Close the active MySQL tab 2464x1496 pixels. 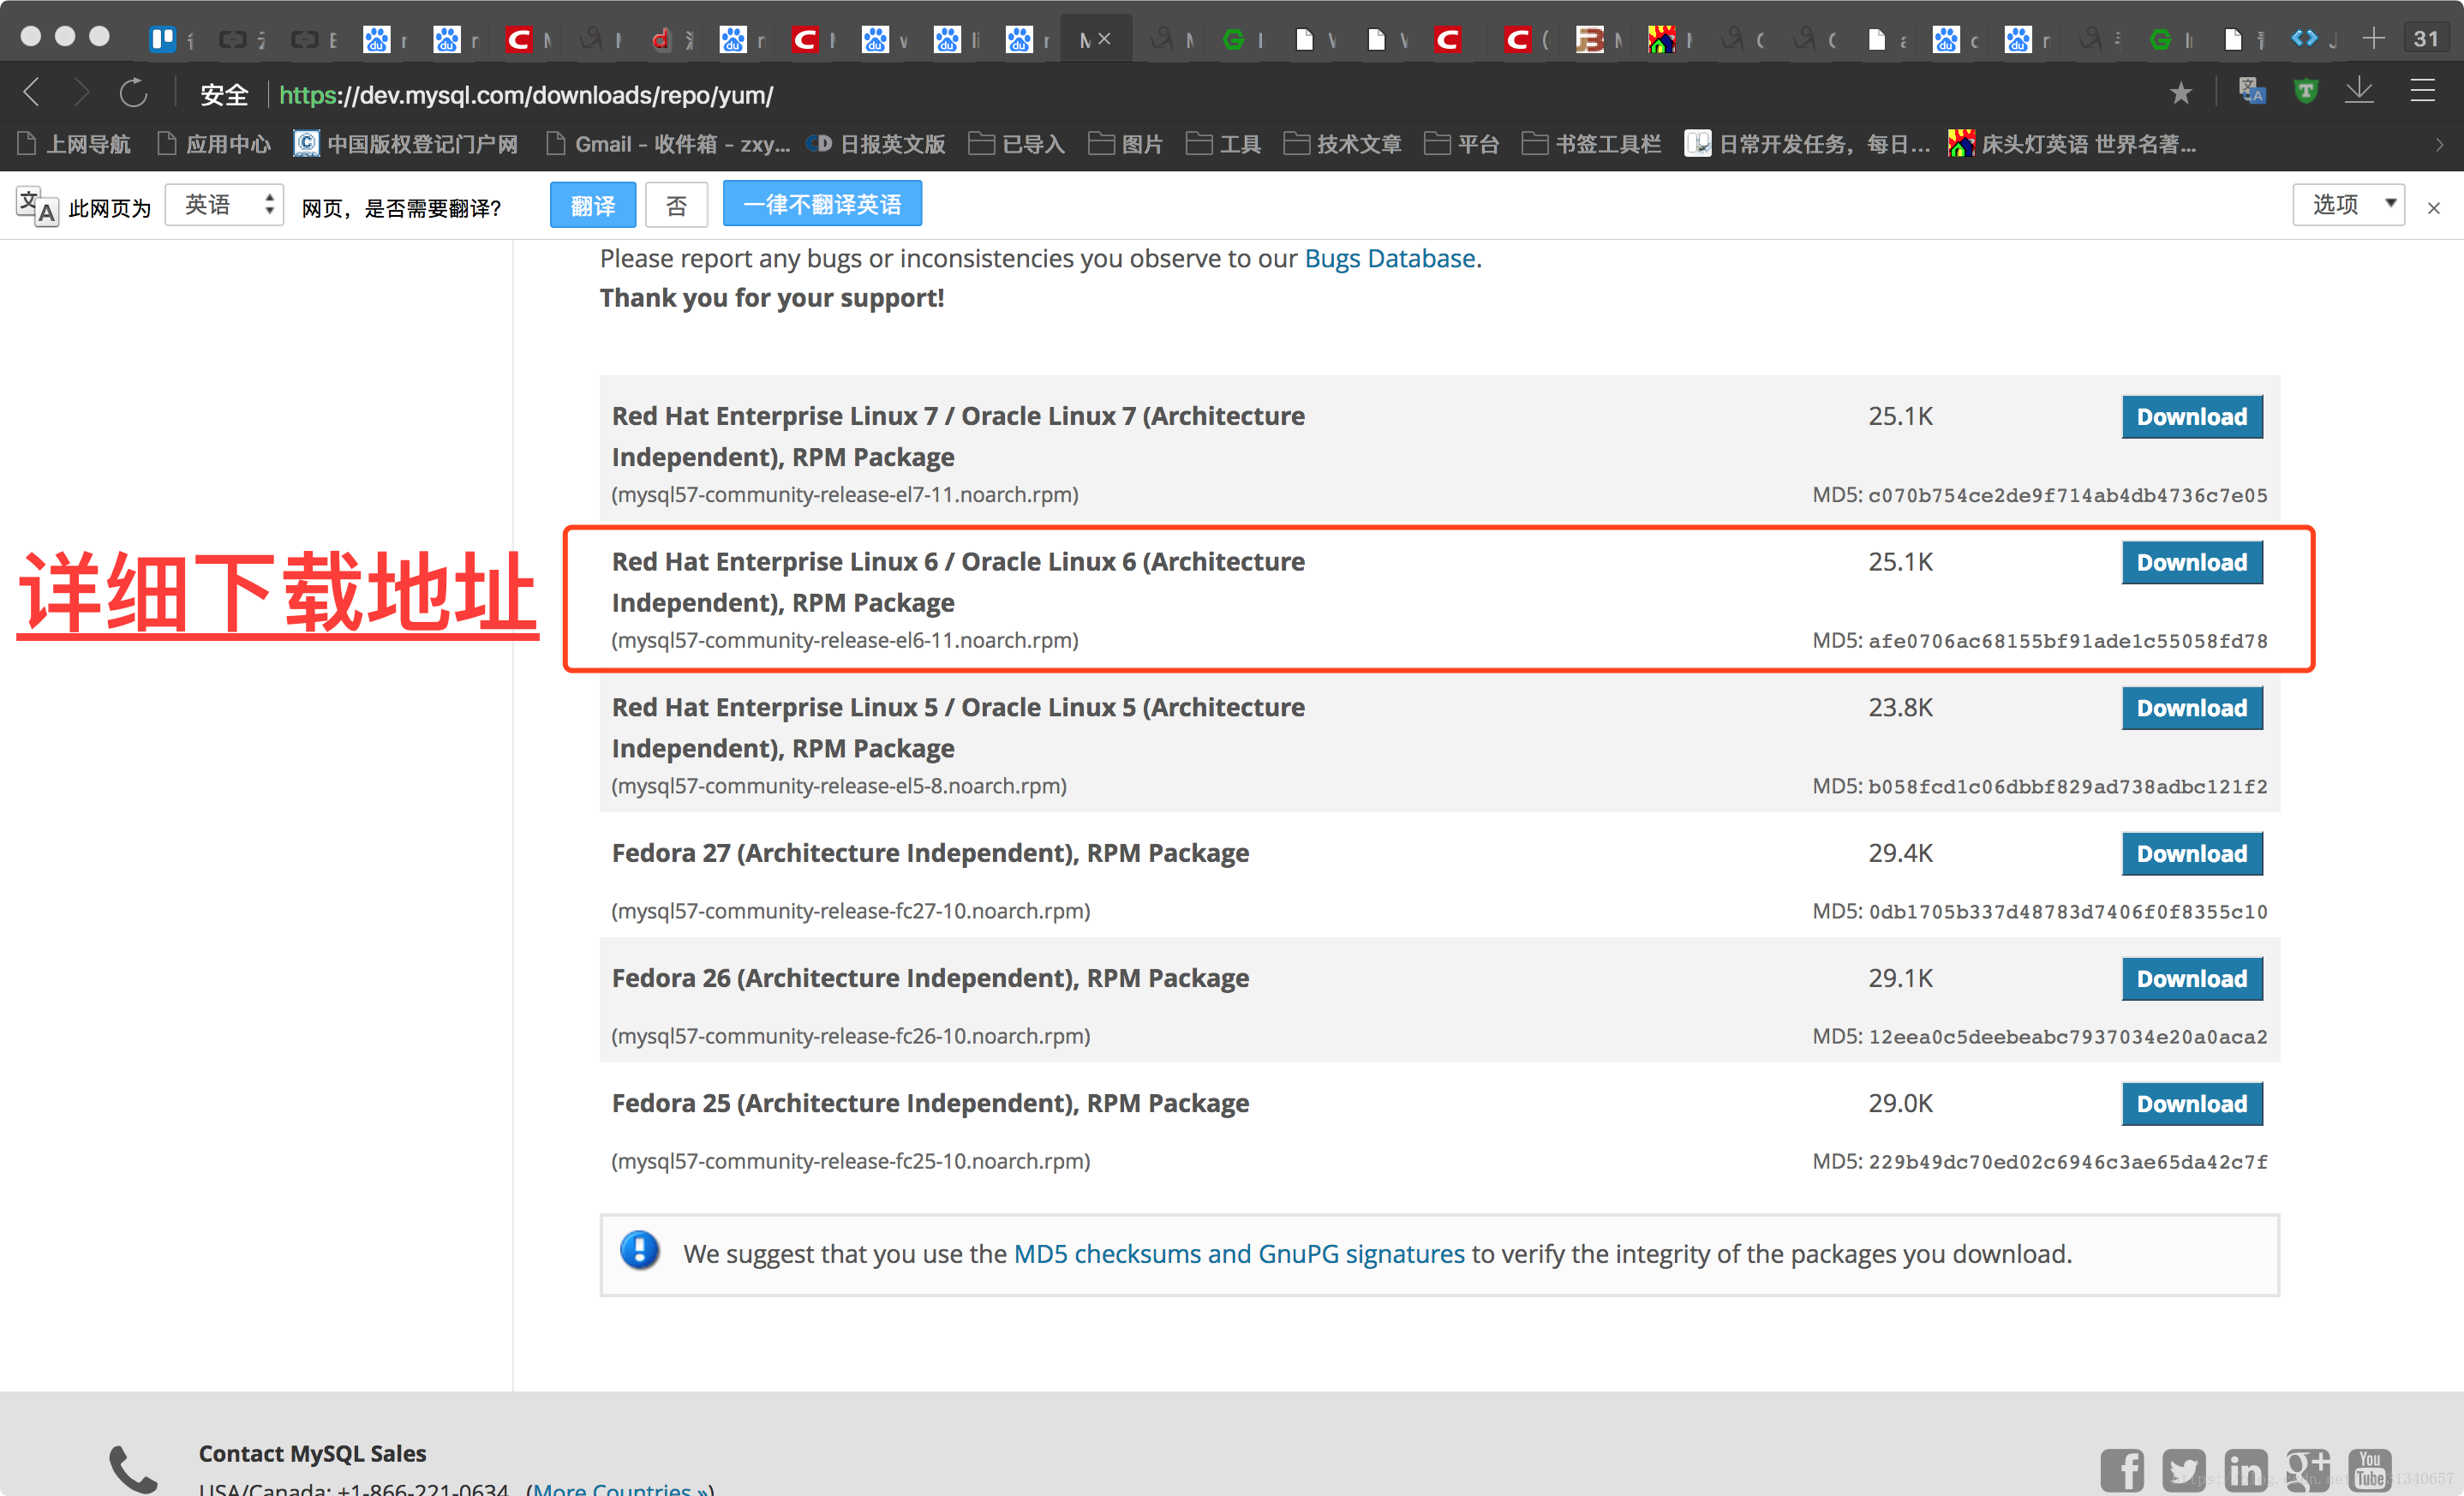[1104, 39]
